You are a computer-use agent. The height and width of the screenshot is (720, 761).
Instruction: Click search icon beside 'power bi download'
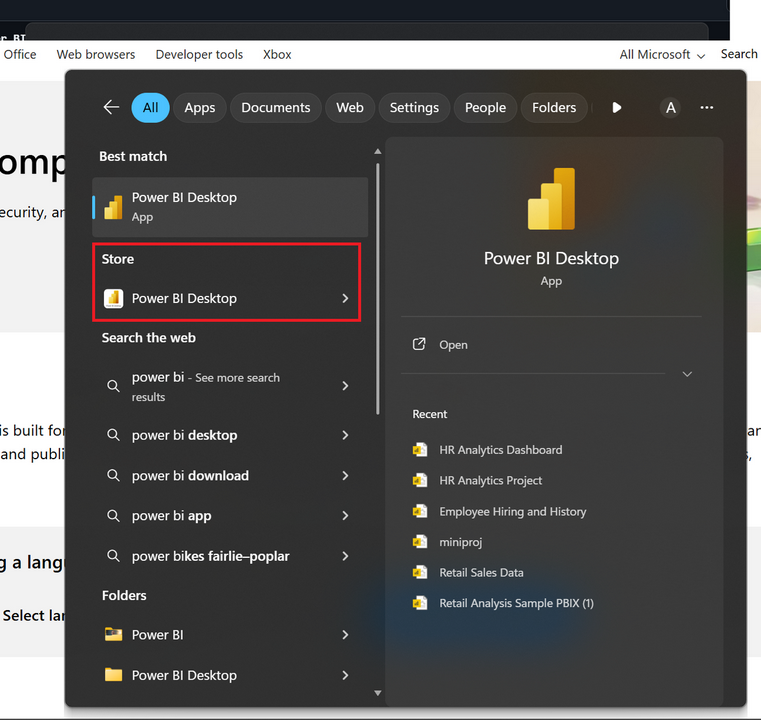[x=113, y=475]
